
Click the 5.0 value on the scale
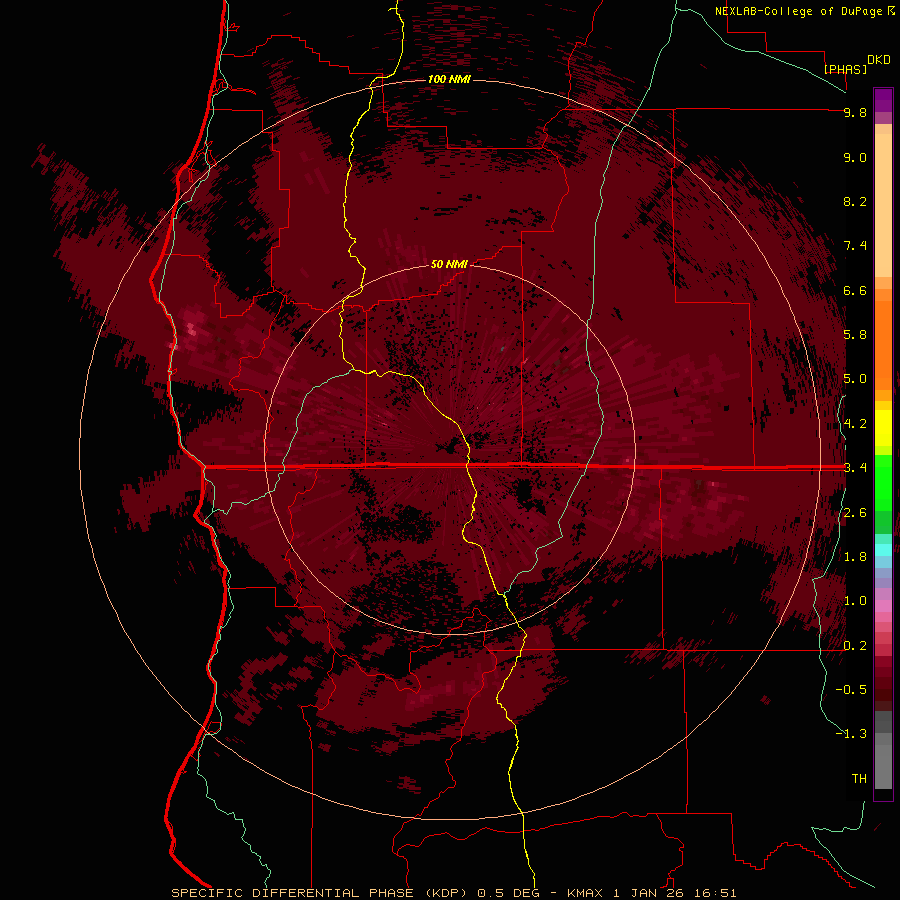point(855,379)
